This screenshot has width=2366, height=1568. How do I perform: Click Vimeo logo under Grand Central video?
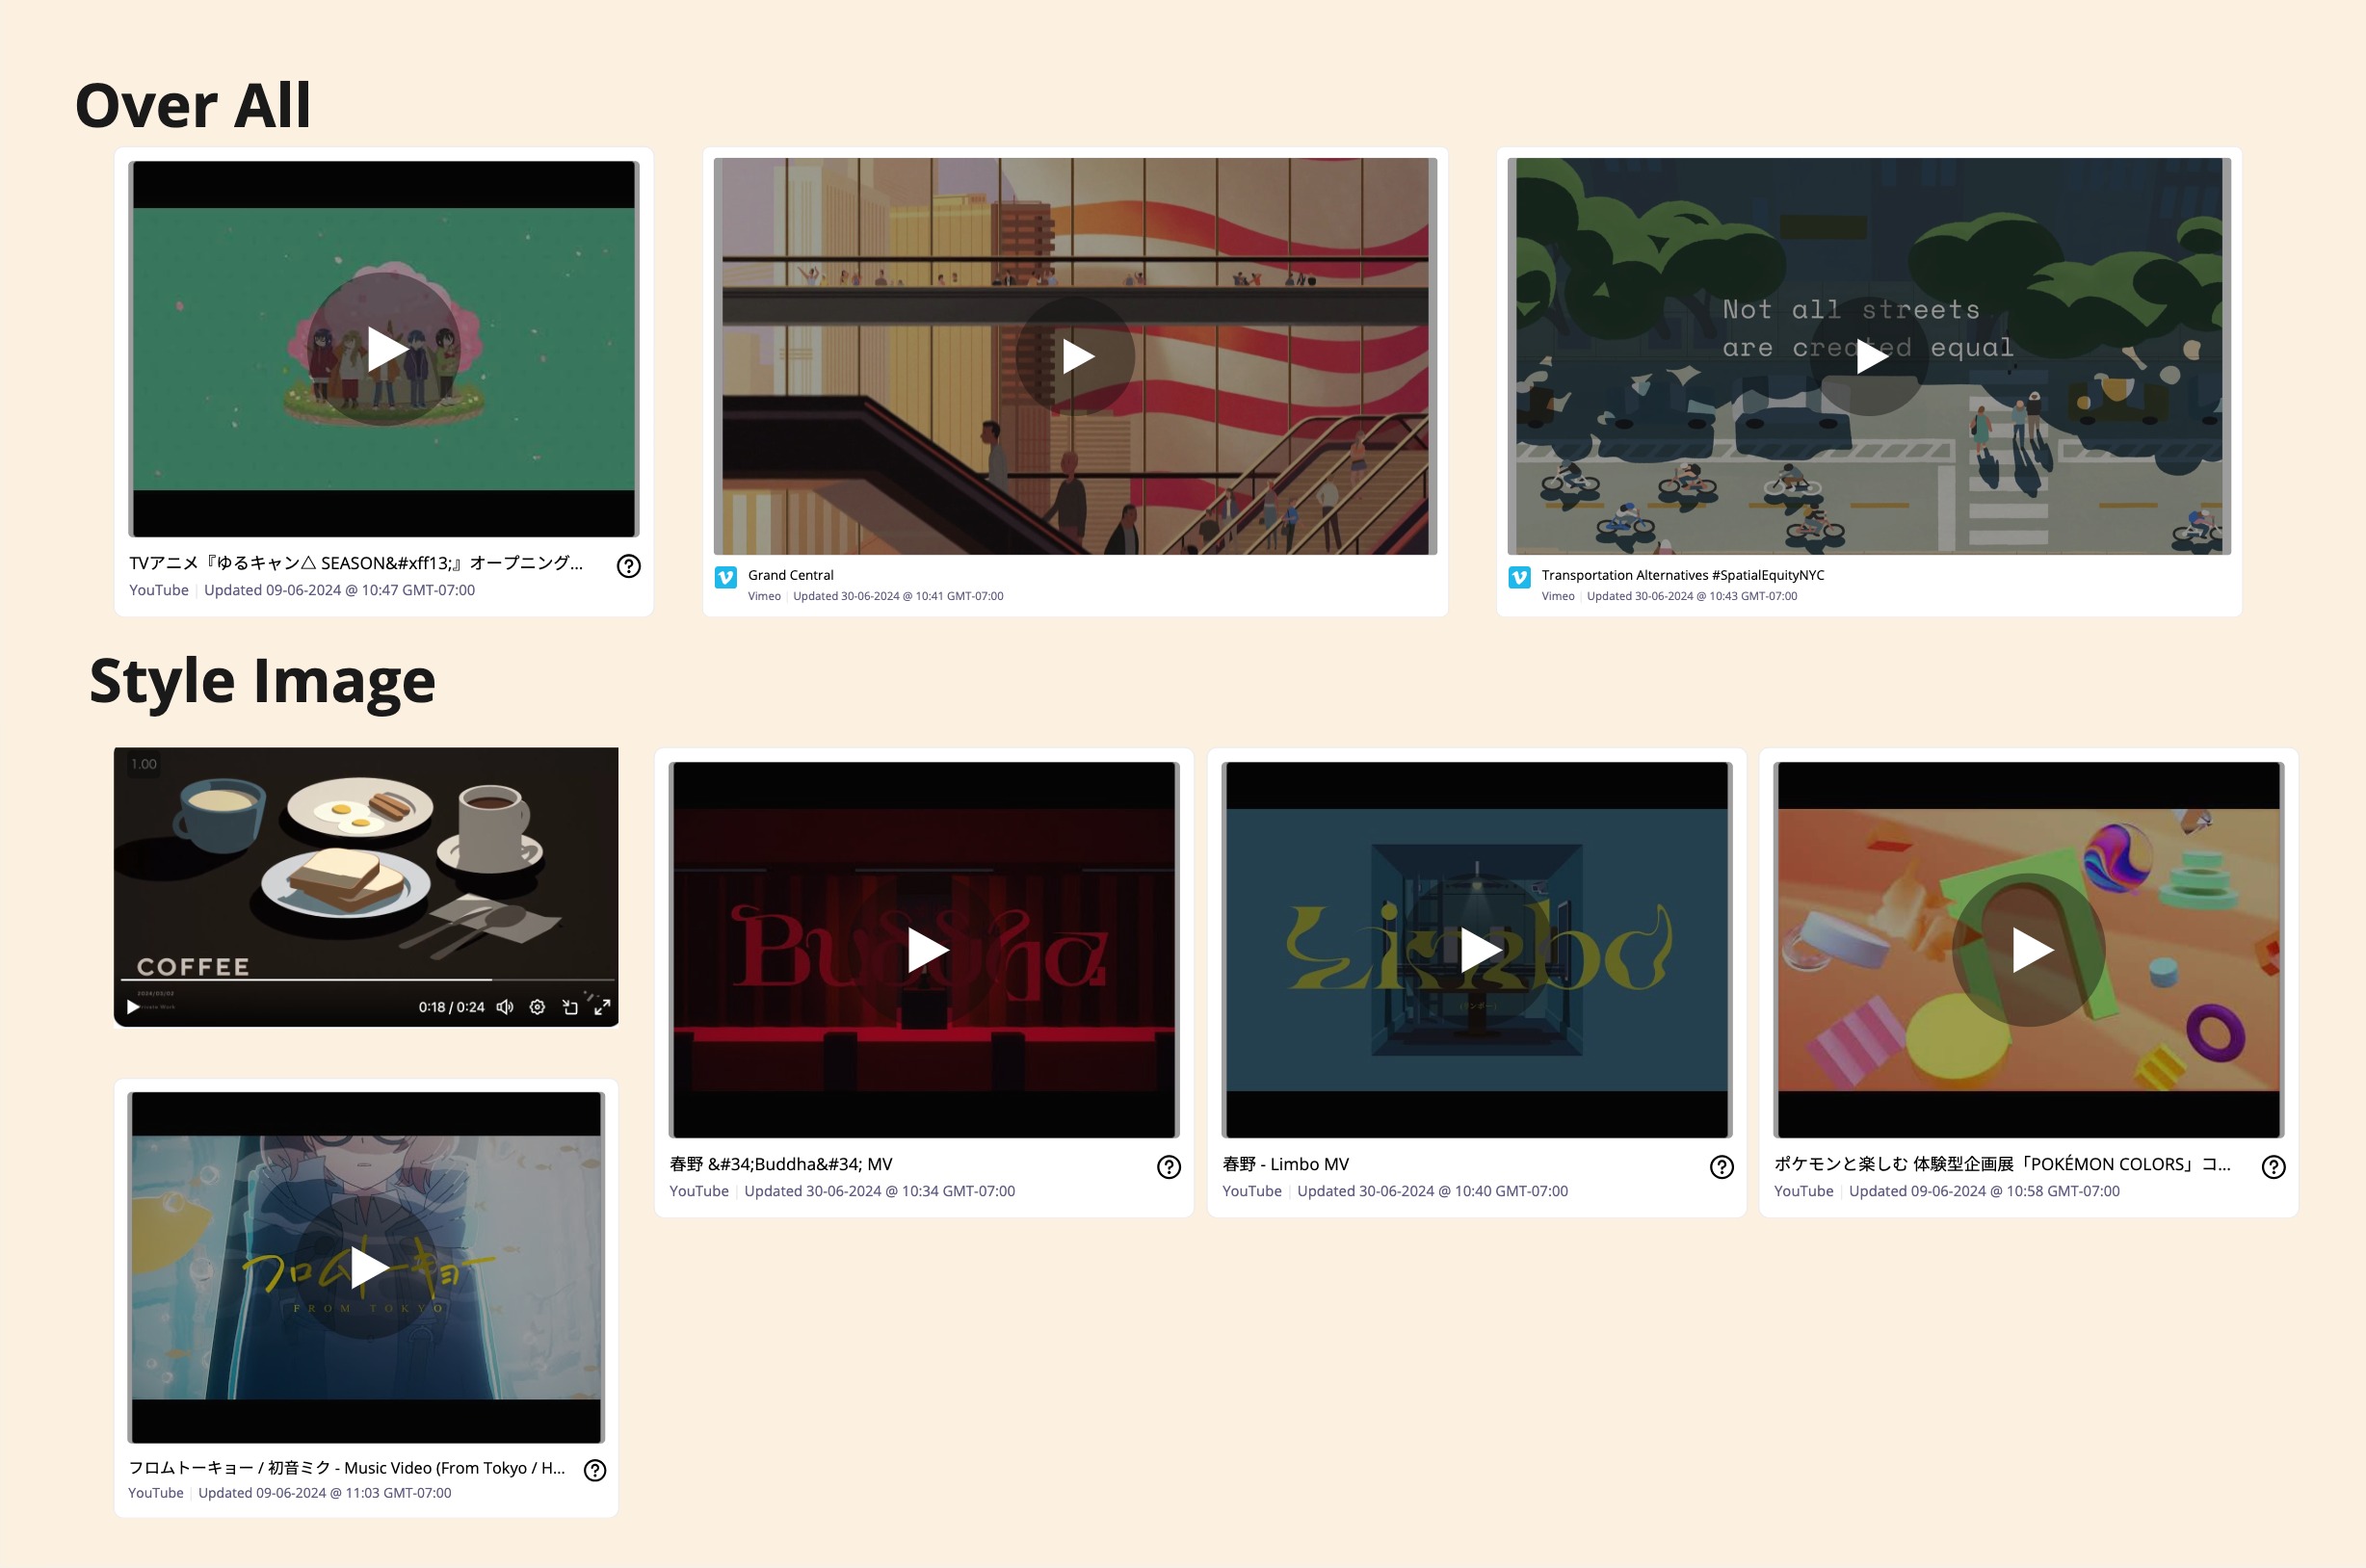[x=726, y=577]
